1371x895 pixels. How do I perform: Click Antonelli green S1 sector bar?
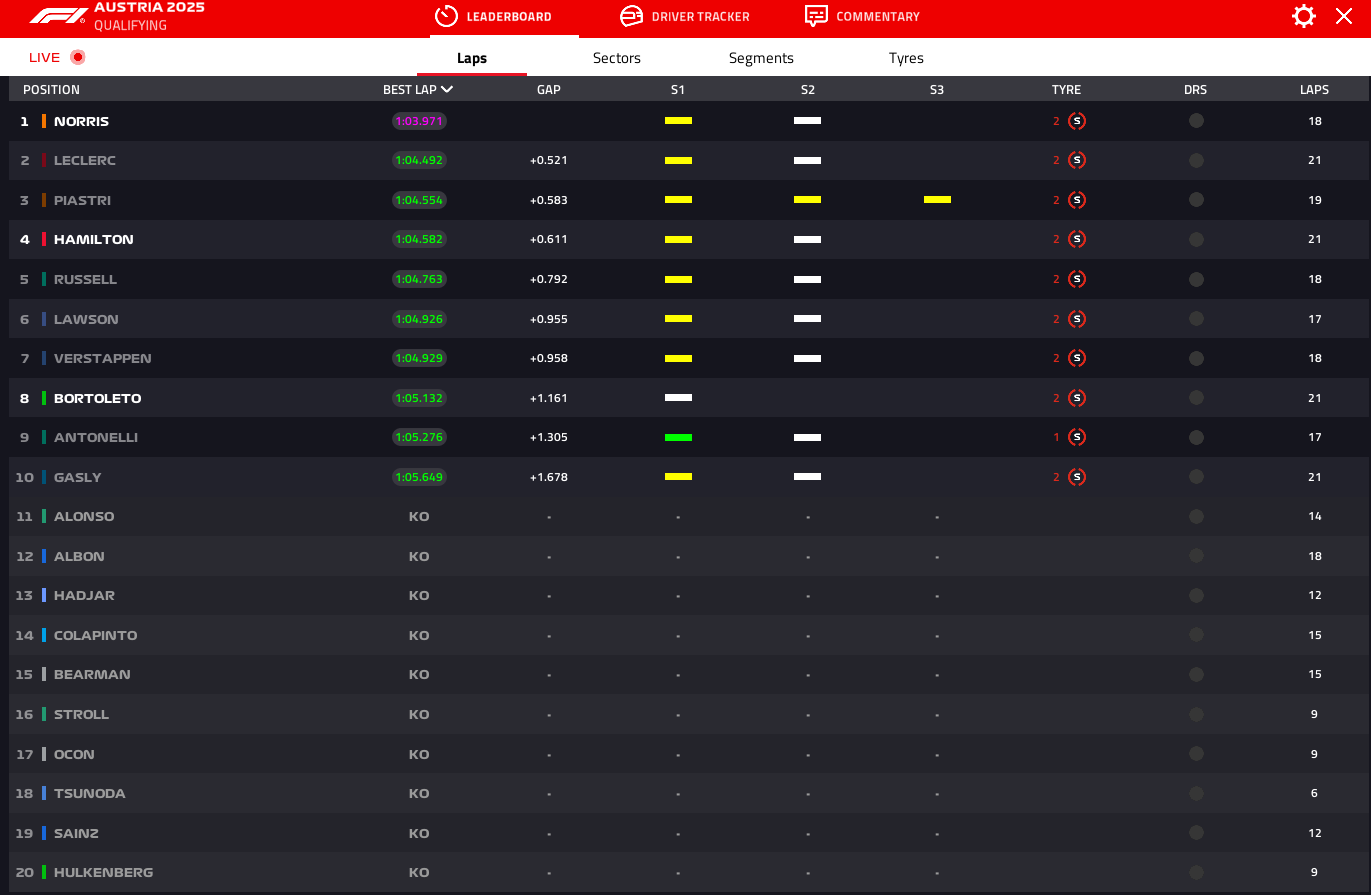click(x=678, y=437)
